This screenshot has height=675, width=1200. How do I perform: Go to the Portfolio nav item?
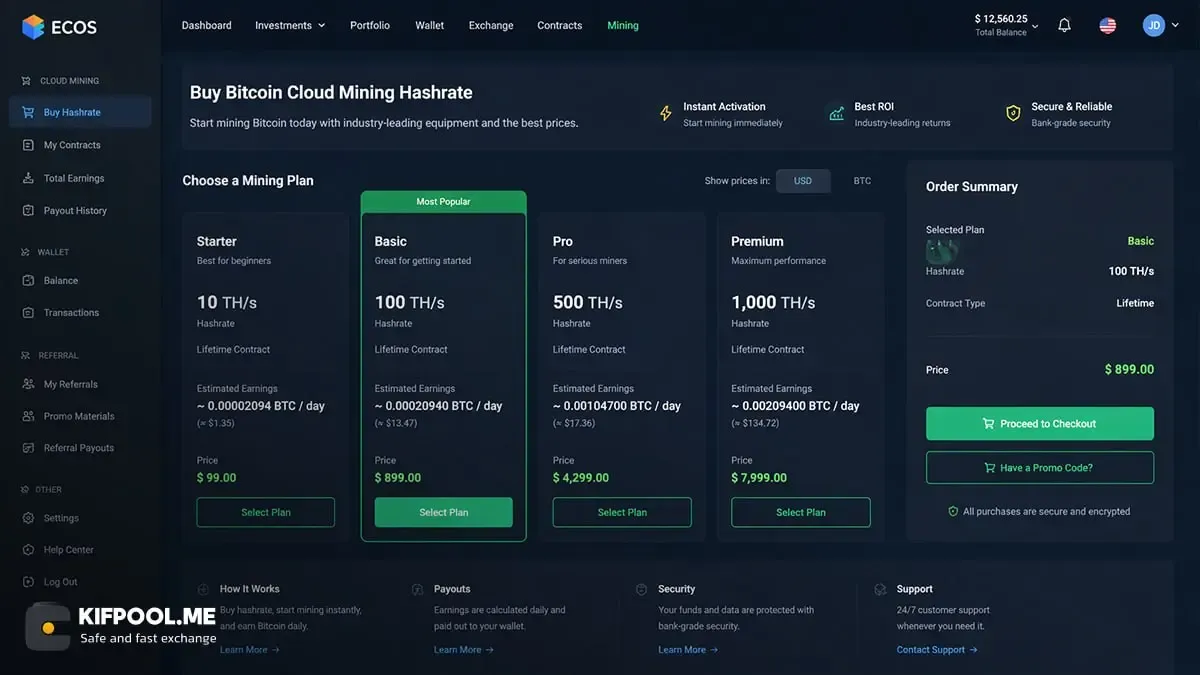pos(370,25)
